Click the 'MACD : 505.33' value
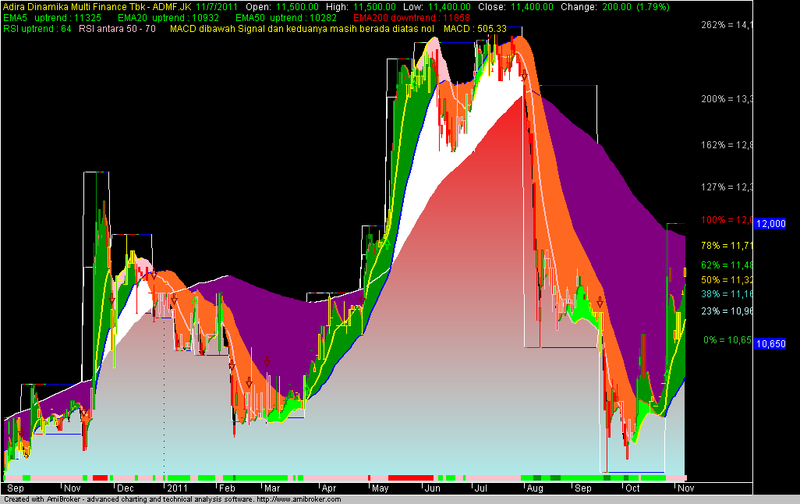This screenshot has height=504, width=800. pyautogui.click(x=475, y=29)
